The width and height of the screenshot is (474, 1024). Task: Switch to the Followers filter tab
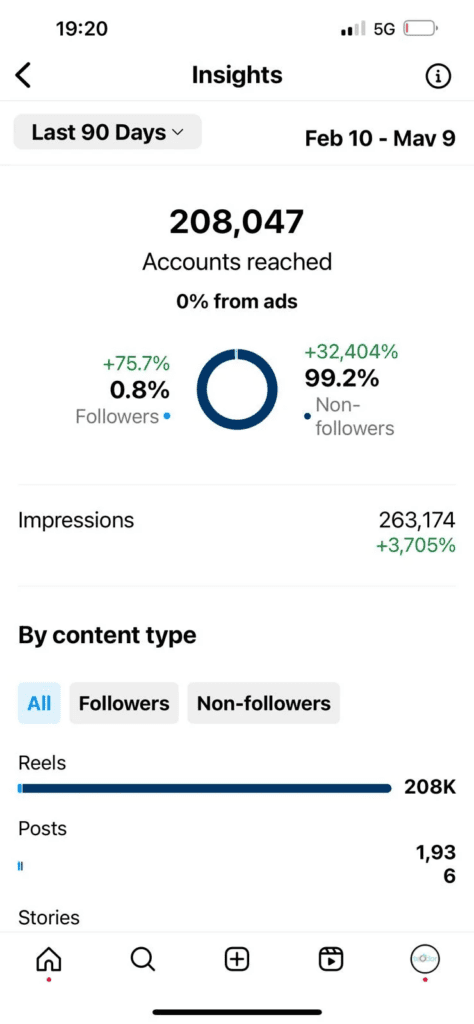(x=124, y=703)
